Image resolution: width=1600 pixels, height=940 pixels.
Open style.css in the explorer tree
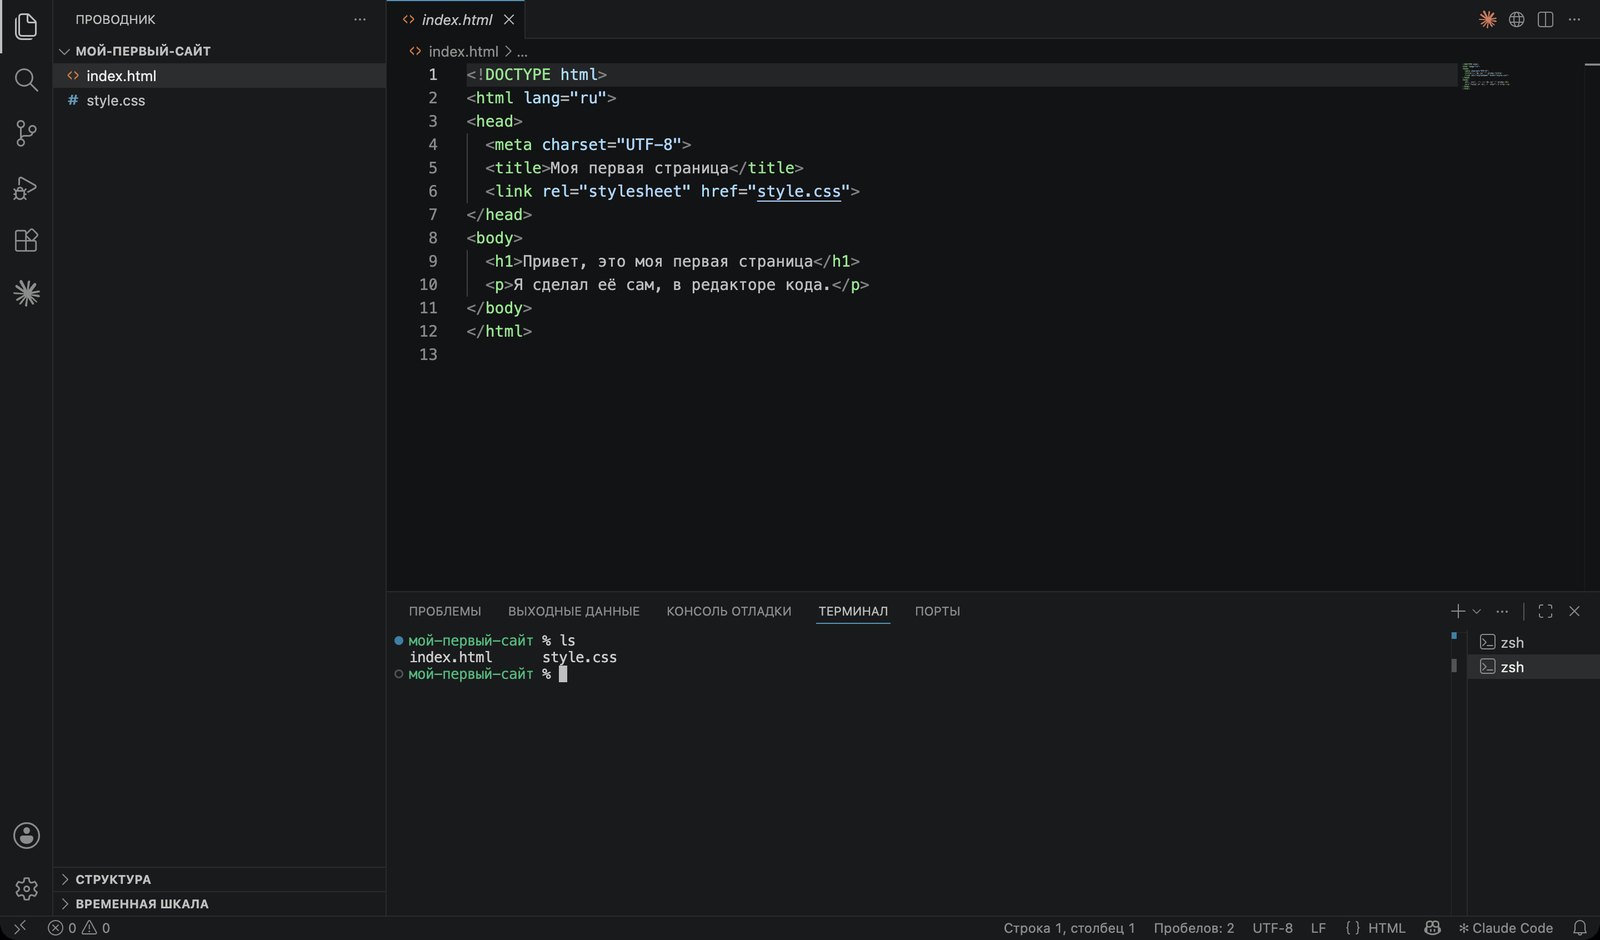point(220,101)
